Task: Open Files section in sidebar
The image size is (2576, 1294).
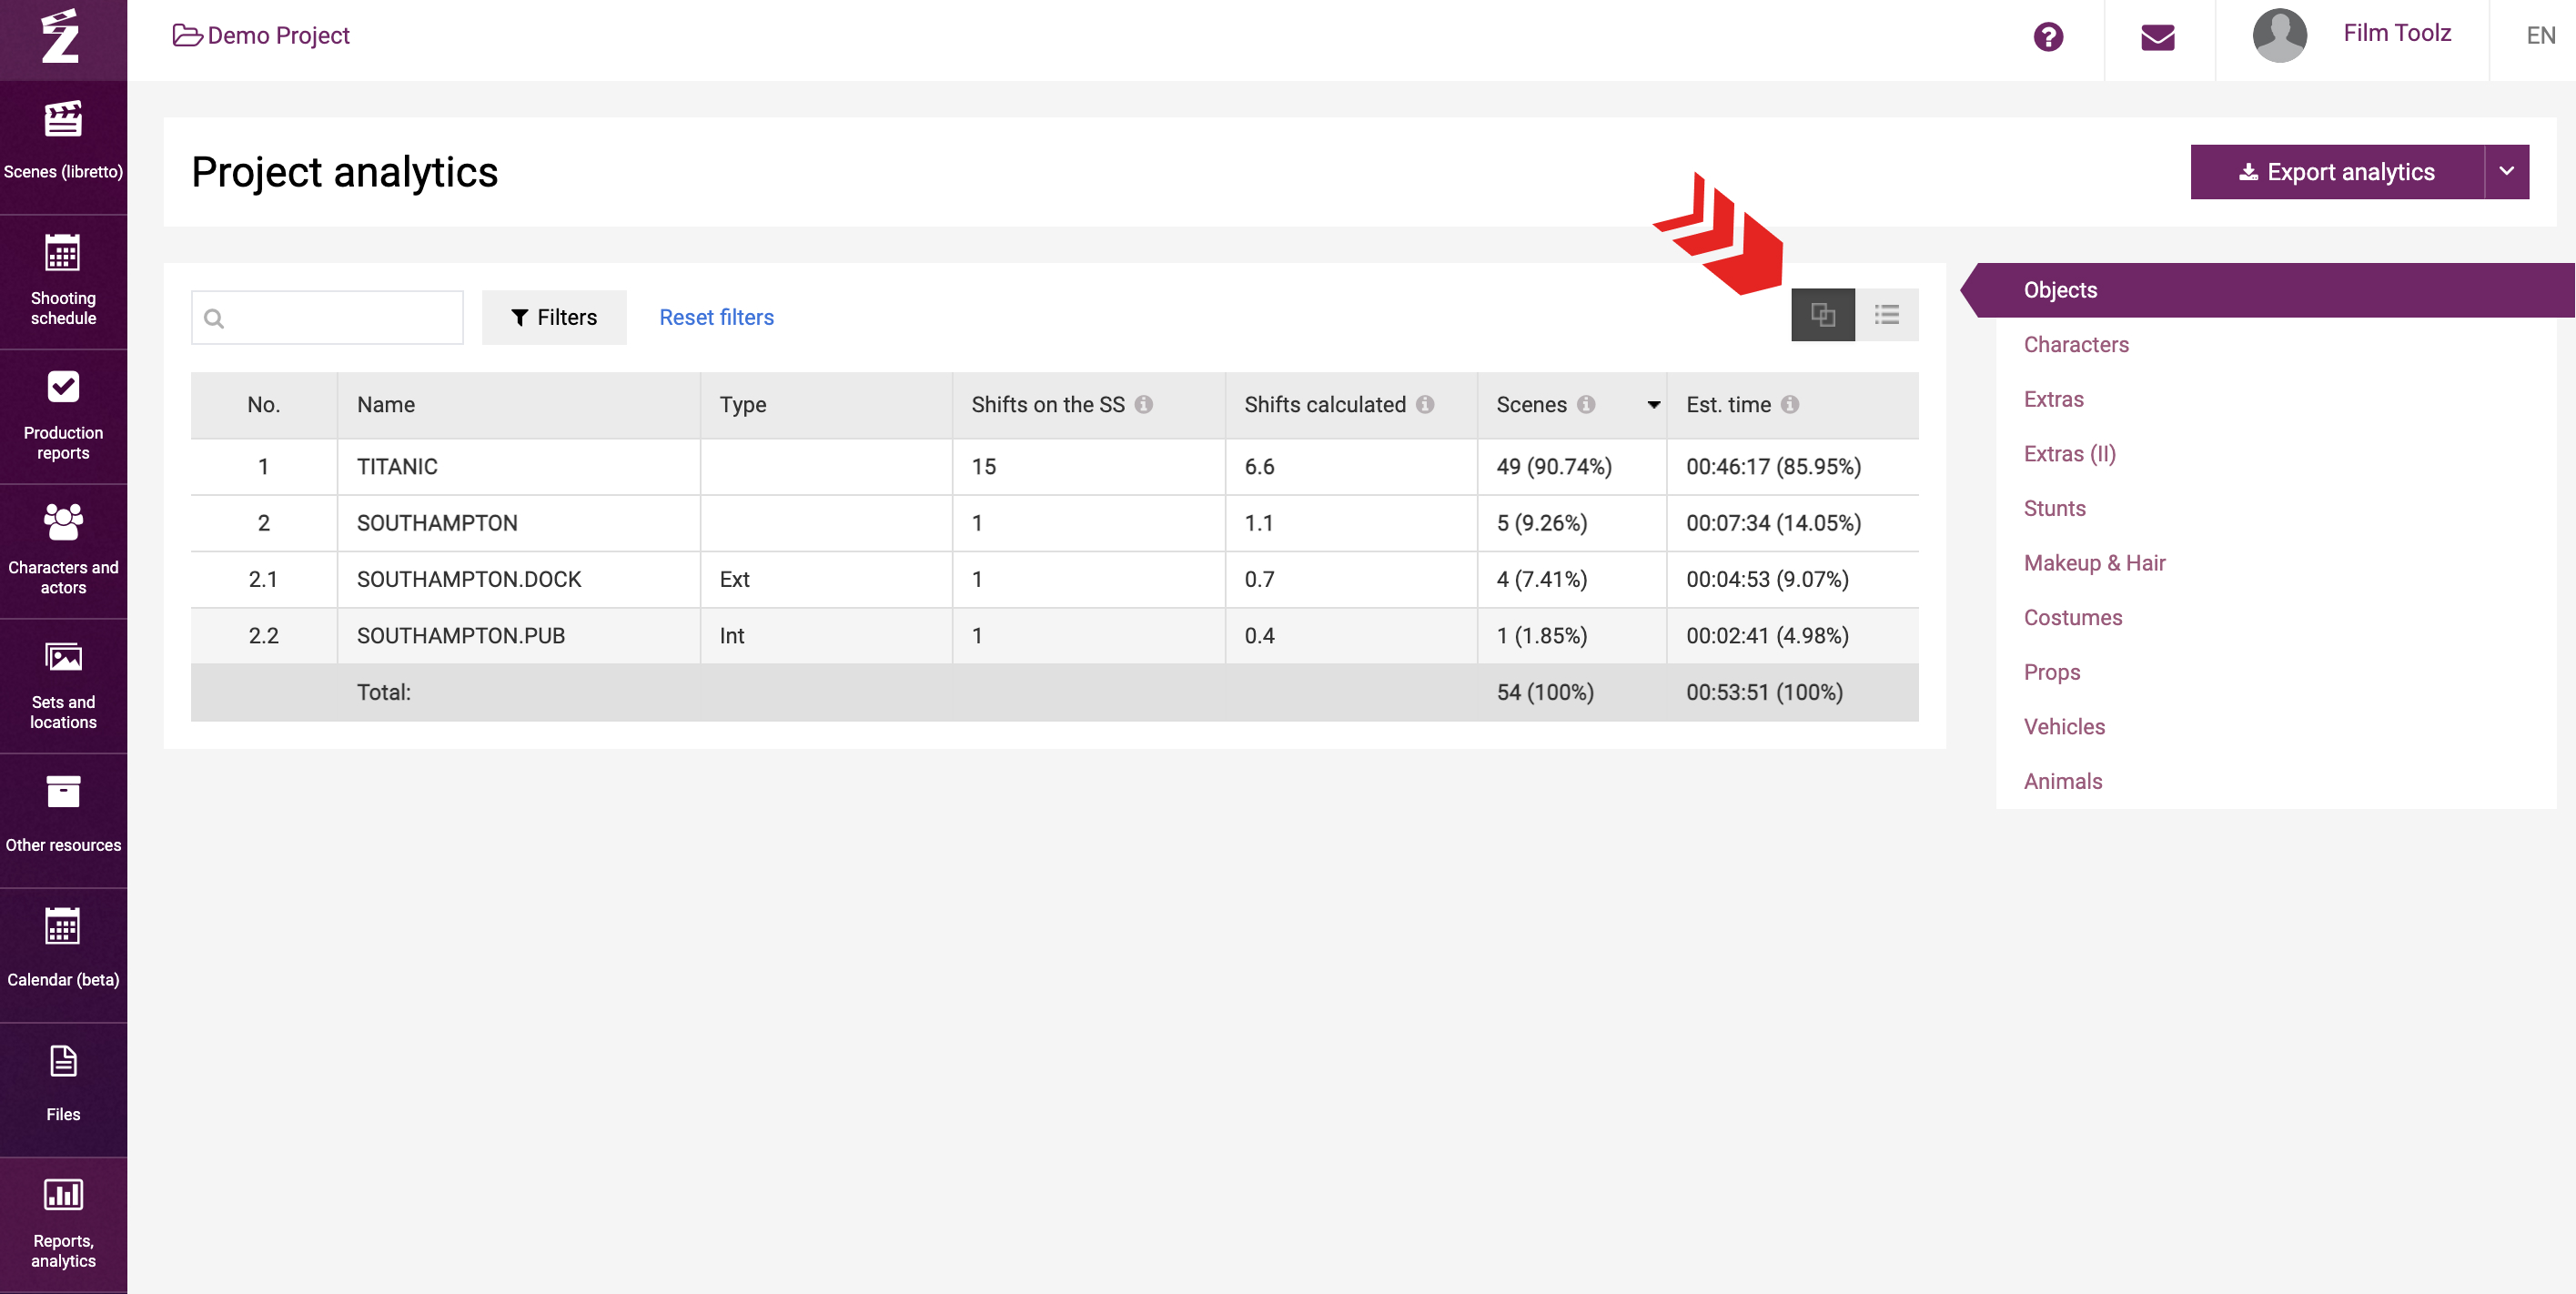Action: (x=63, y=1089)
